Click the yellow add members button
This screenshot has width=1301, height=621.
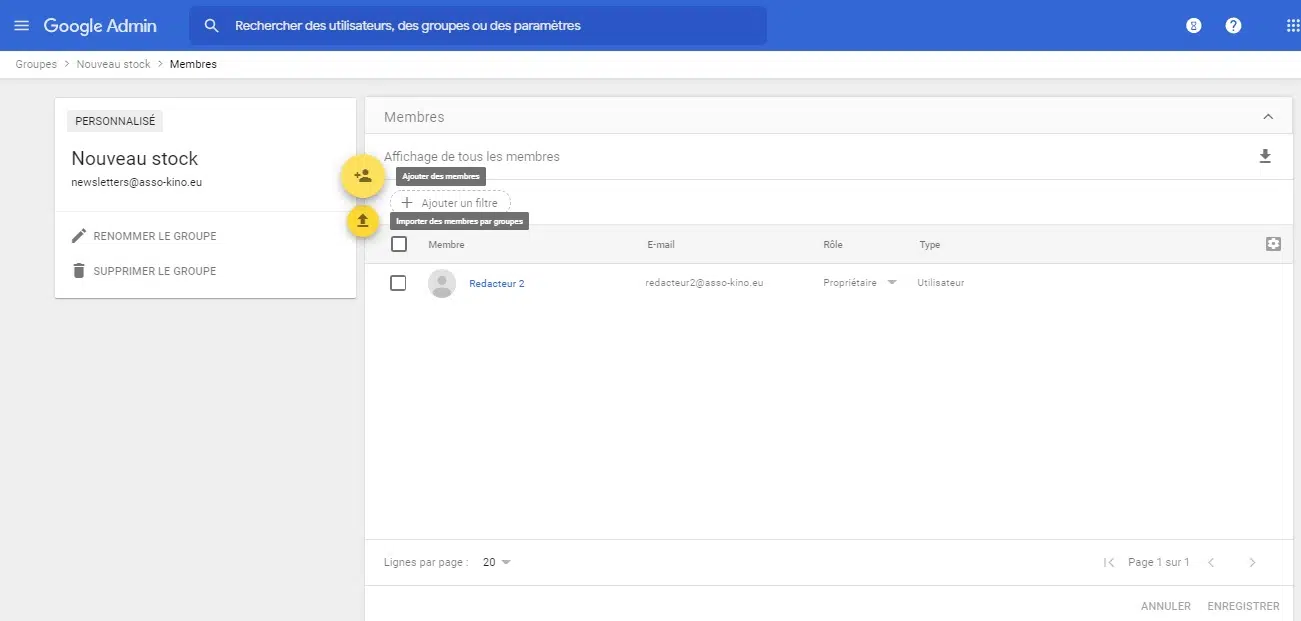click(362, 176)
